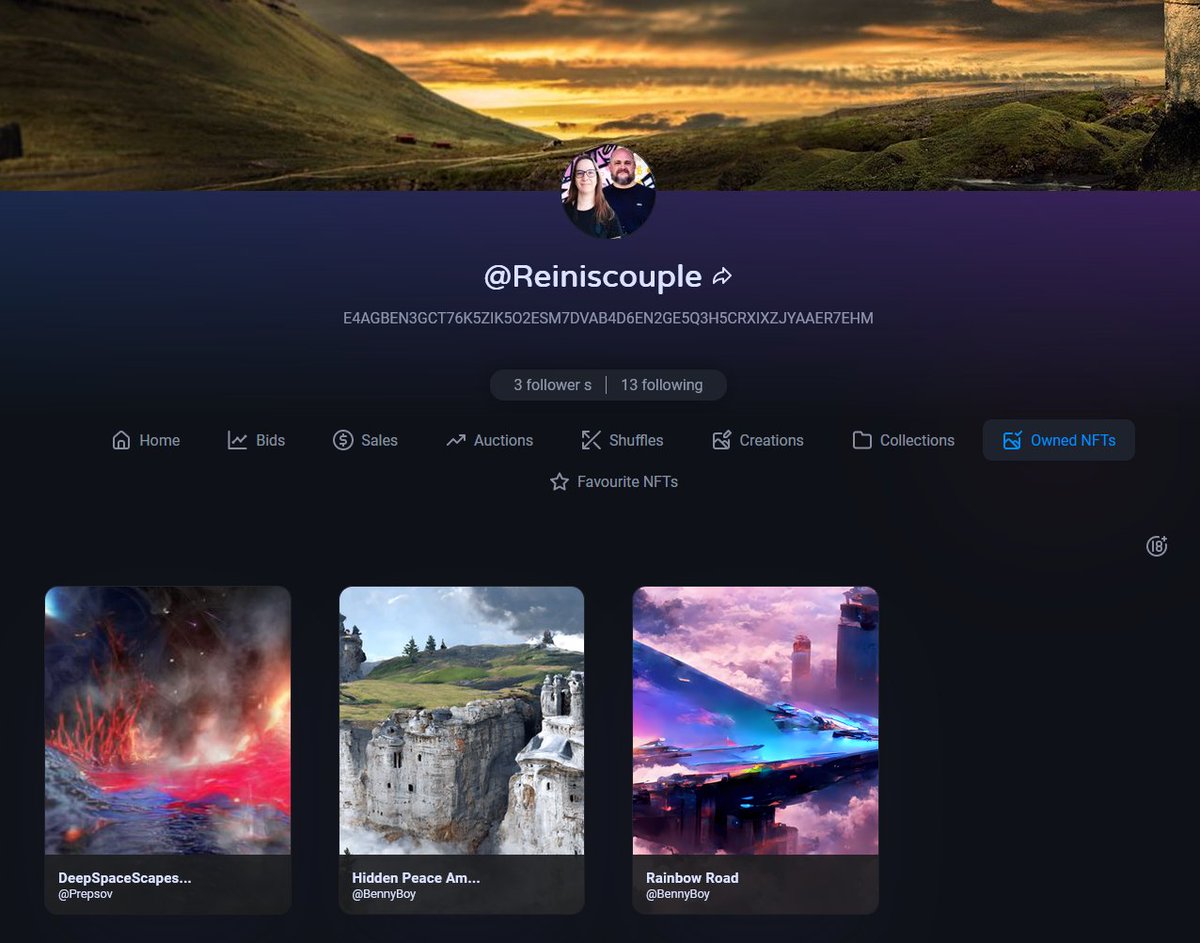This screenshot has height=943, width=1200.
Task: View the 3 followers list
Action: (x=552, y=385)
